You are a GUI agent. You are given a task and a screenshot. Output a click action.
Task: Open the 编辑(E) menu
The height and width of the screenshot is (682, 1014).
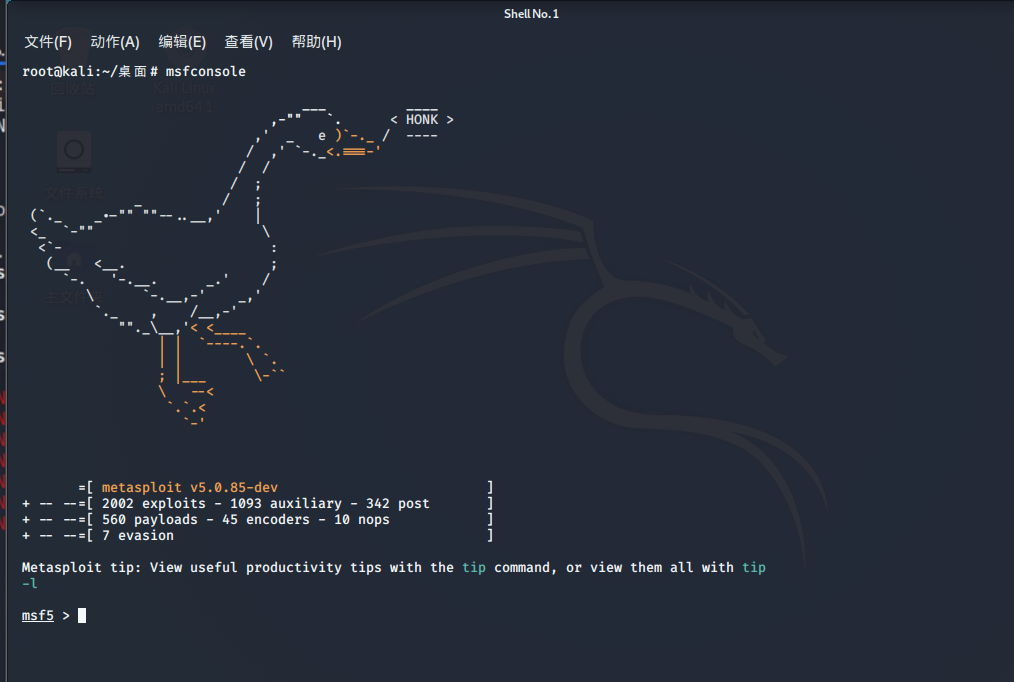182,42
